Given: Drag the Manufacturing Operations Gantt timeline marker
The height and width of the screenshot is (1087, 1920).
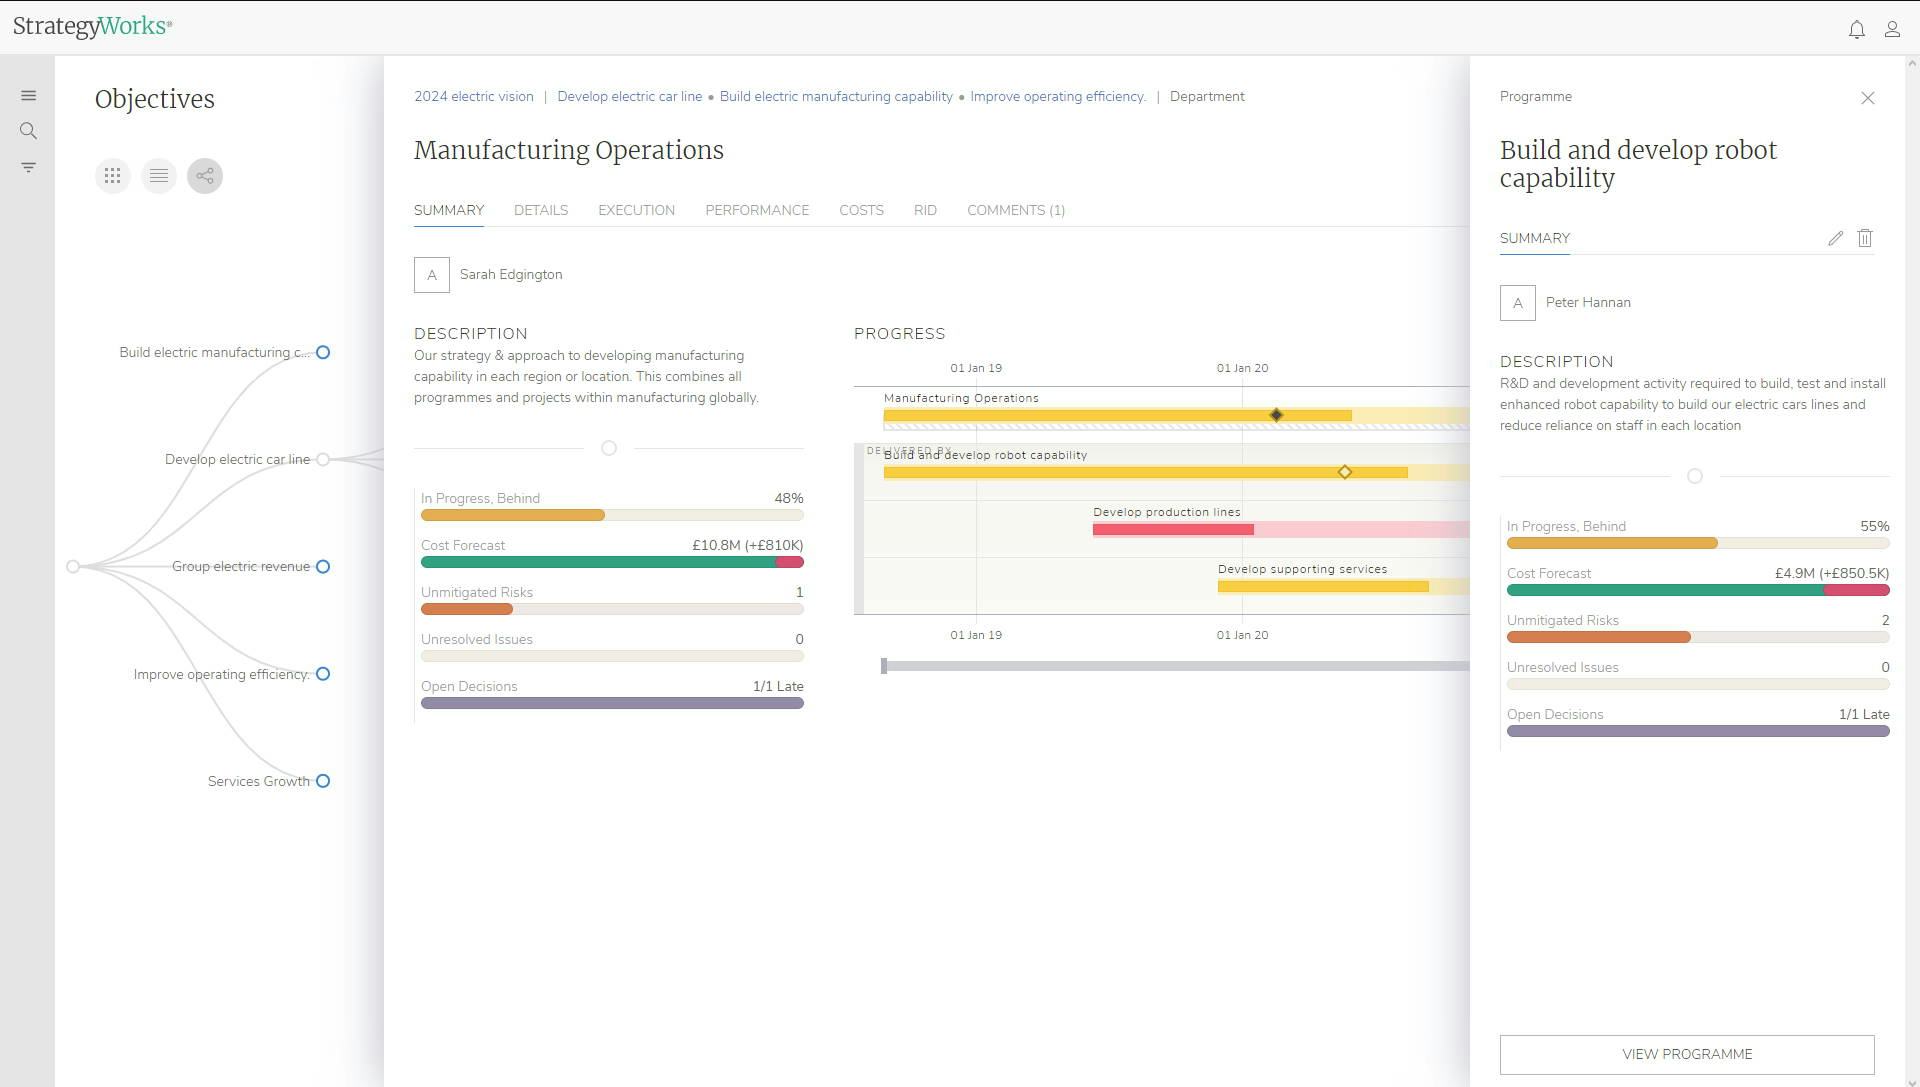Looking at the screenshot, I should click(1275, 414).
